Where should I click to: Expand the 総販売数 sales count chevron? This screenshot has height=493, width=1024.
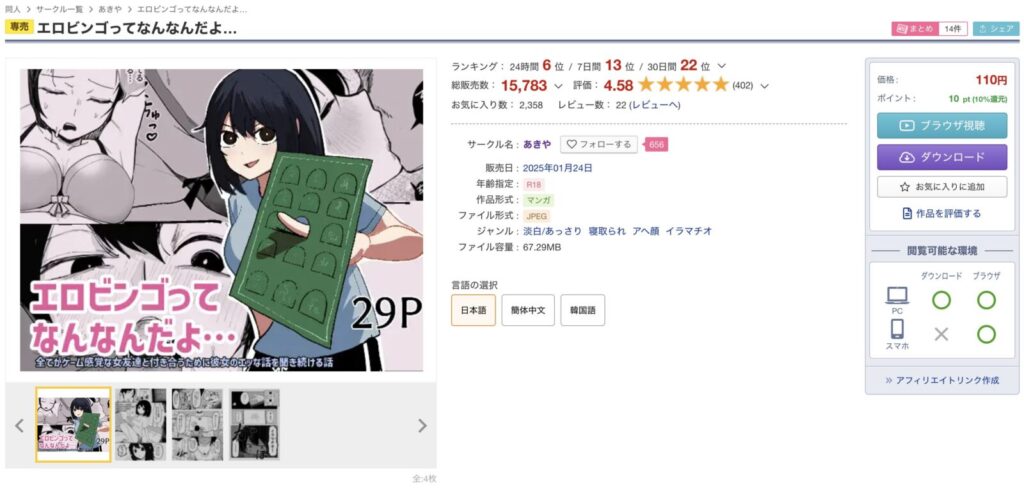click(x=558, y=86)
